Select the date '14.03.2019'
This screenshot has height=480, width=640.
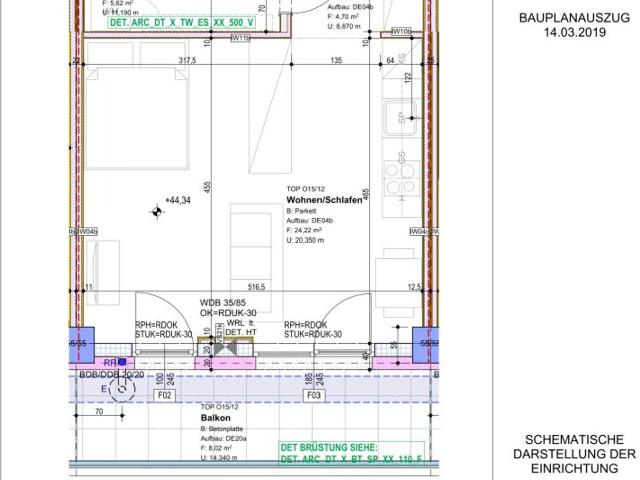pos(574,33)
